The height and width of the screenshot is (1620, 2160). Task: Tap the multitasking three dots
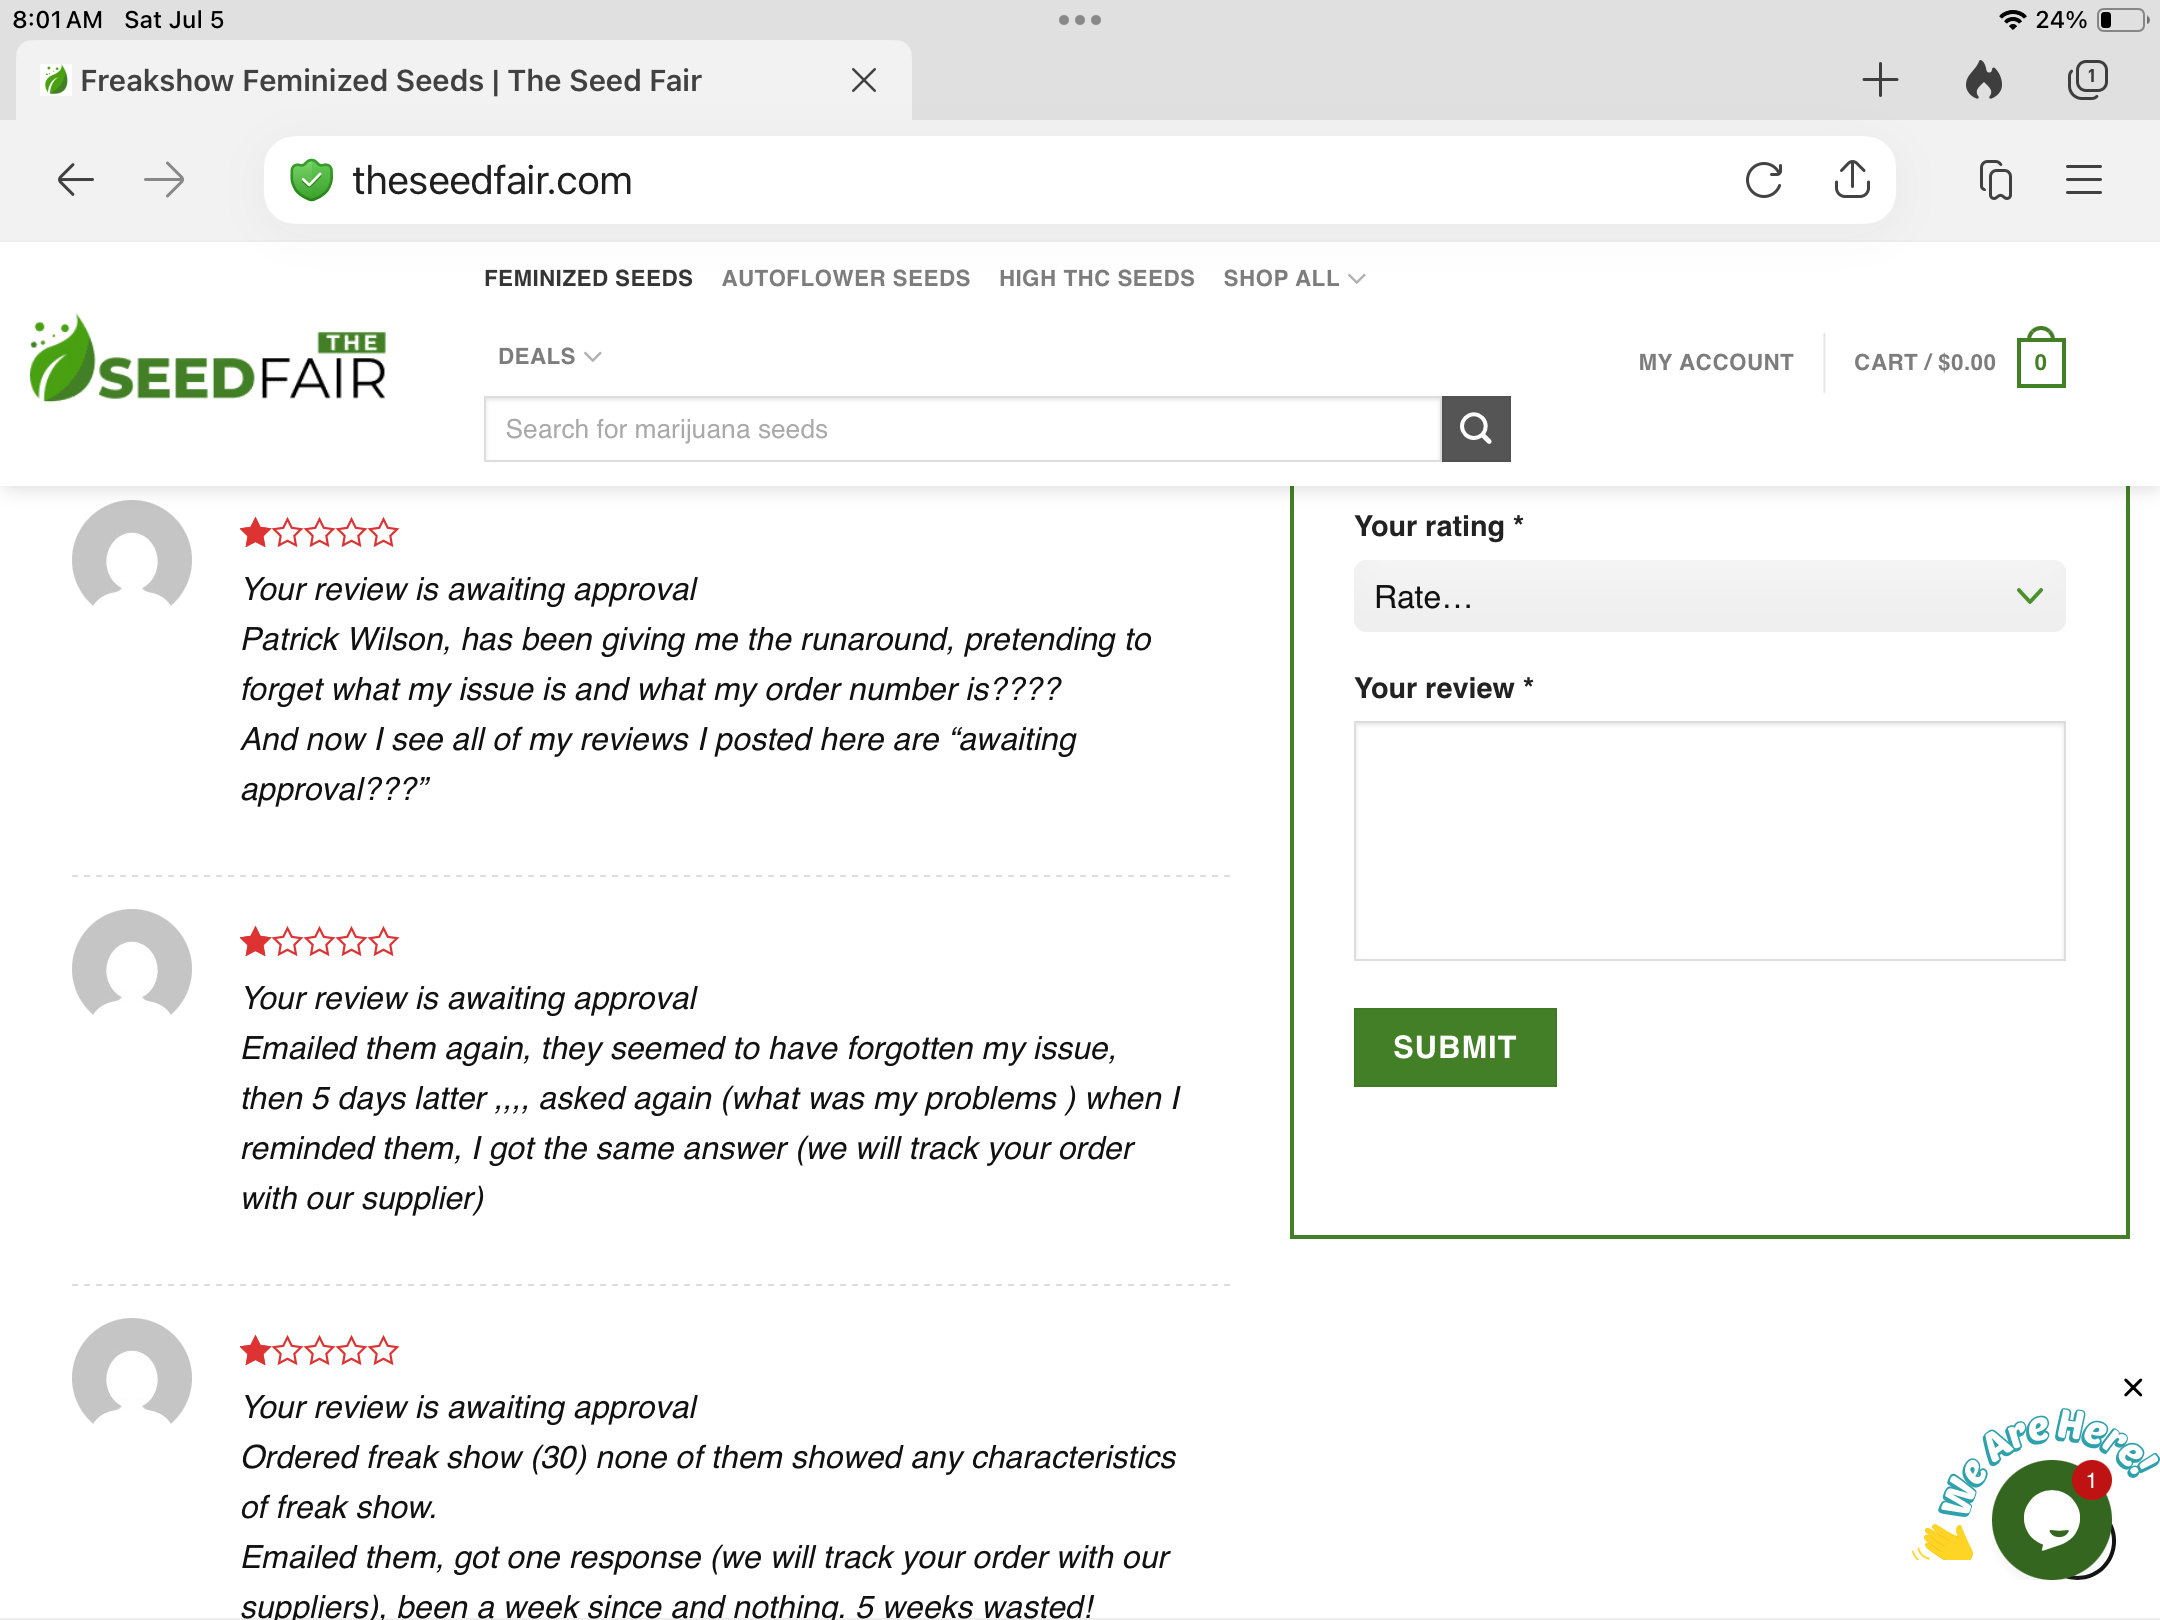(1080, 20)
